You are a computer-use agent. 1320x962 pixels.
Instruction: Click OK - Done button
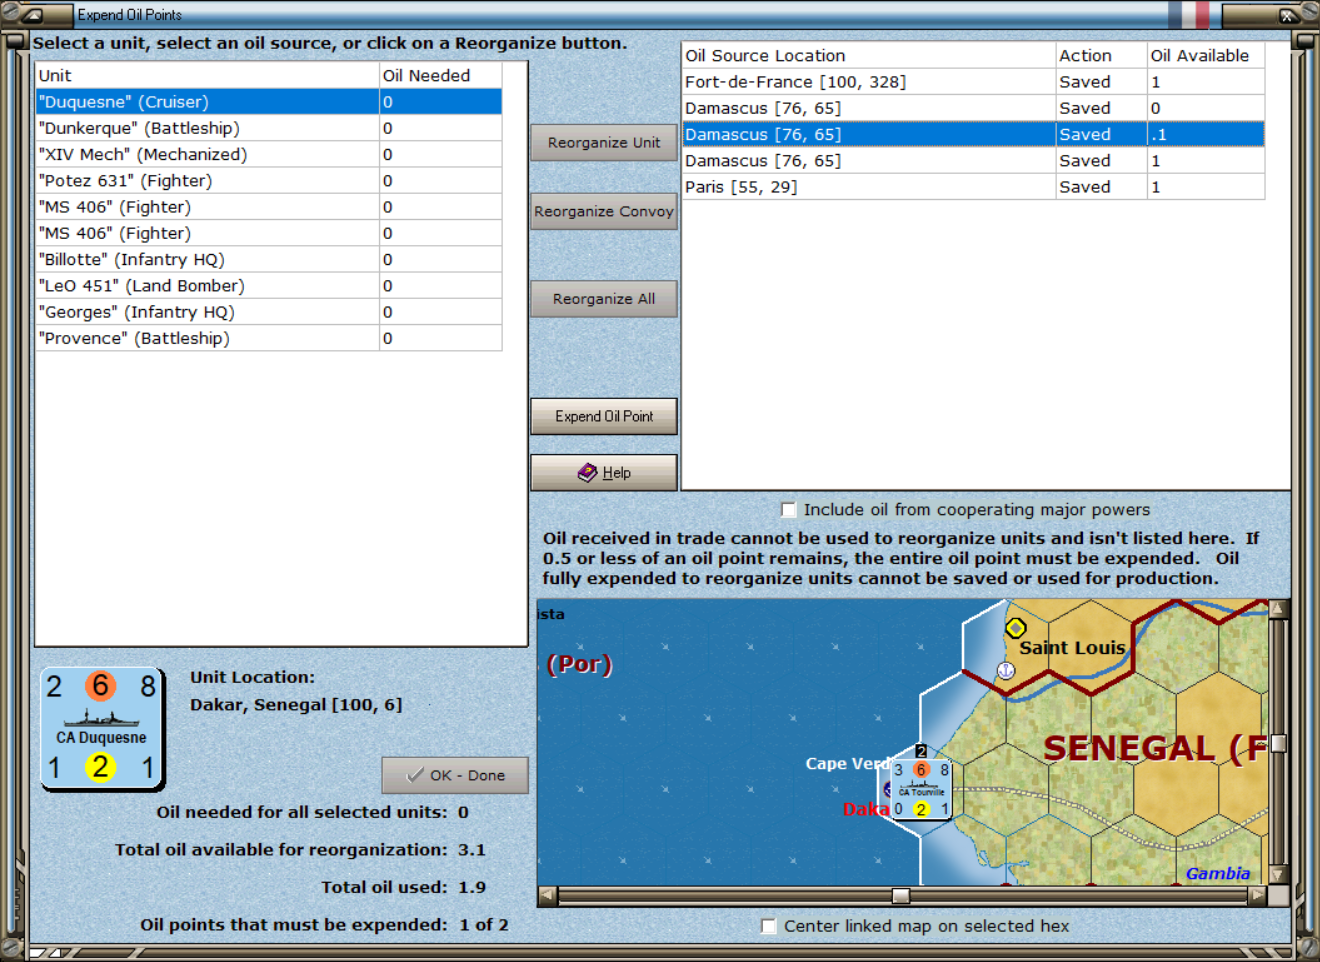click(455, 775)
